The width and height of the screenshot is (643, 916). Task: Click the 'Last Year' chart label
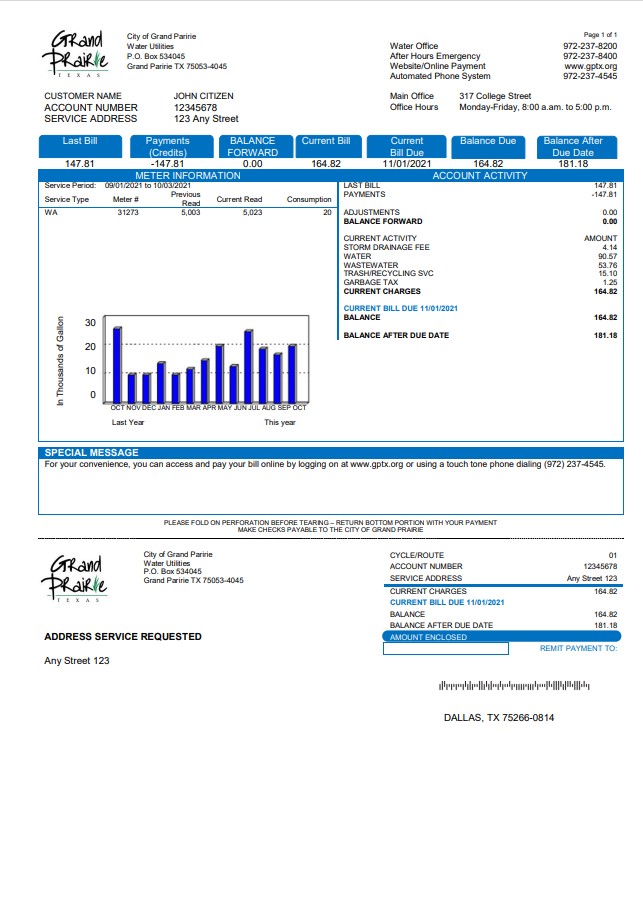(128, 422)
